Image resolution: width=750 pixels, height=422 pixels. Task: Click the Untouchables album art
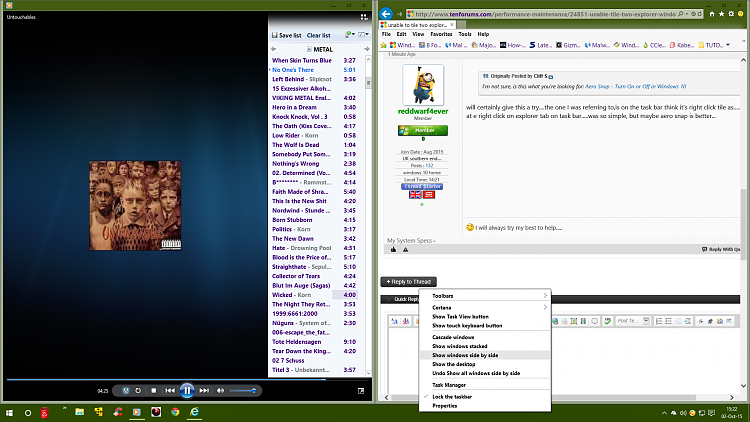coord(135,205)
